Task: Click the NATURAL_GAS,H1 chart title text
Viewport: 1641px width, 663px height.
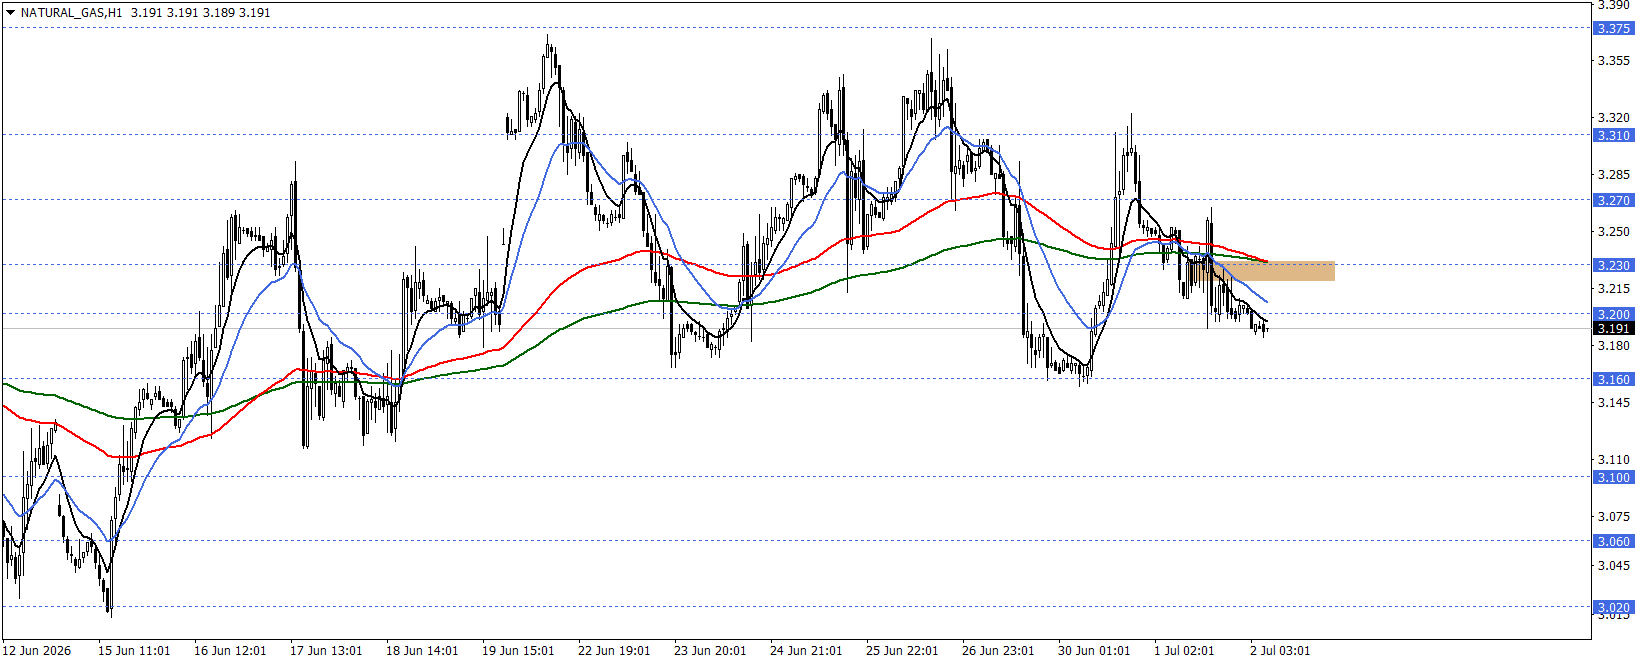Action: [71, 13]
